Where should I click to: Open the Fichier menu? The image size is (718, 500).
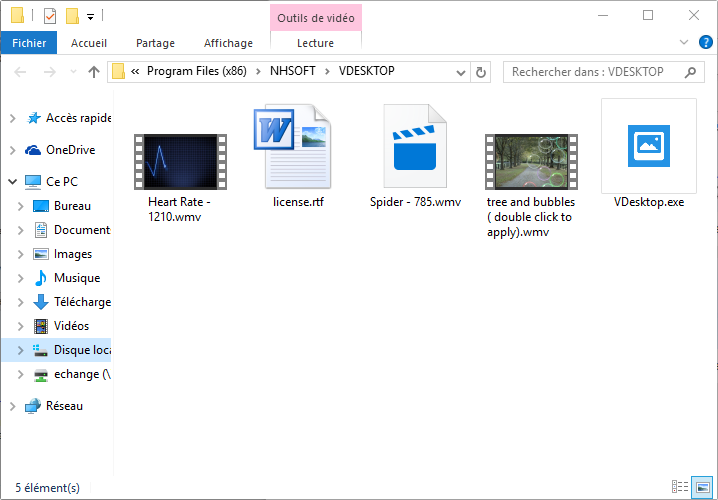coord(29,43)
